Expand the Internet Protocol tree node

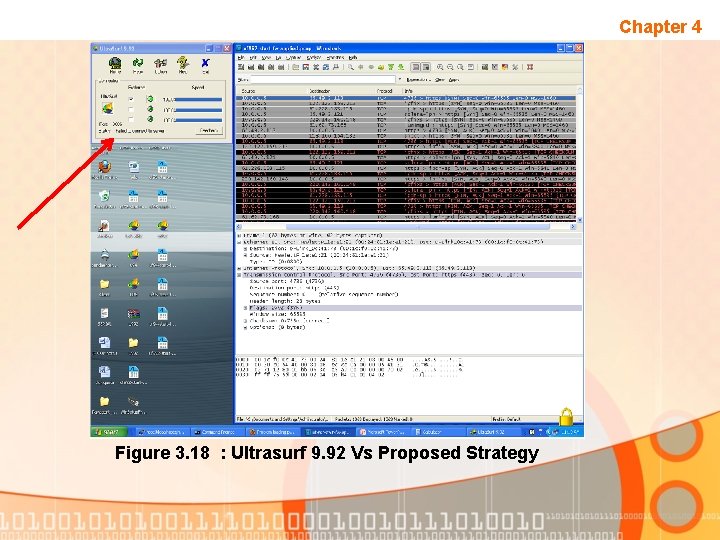coord(239,268)
